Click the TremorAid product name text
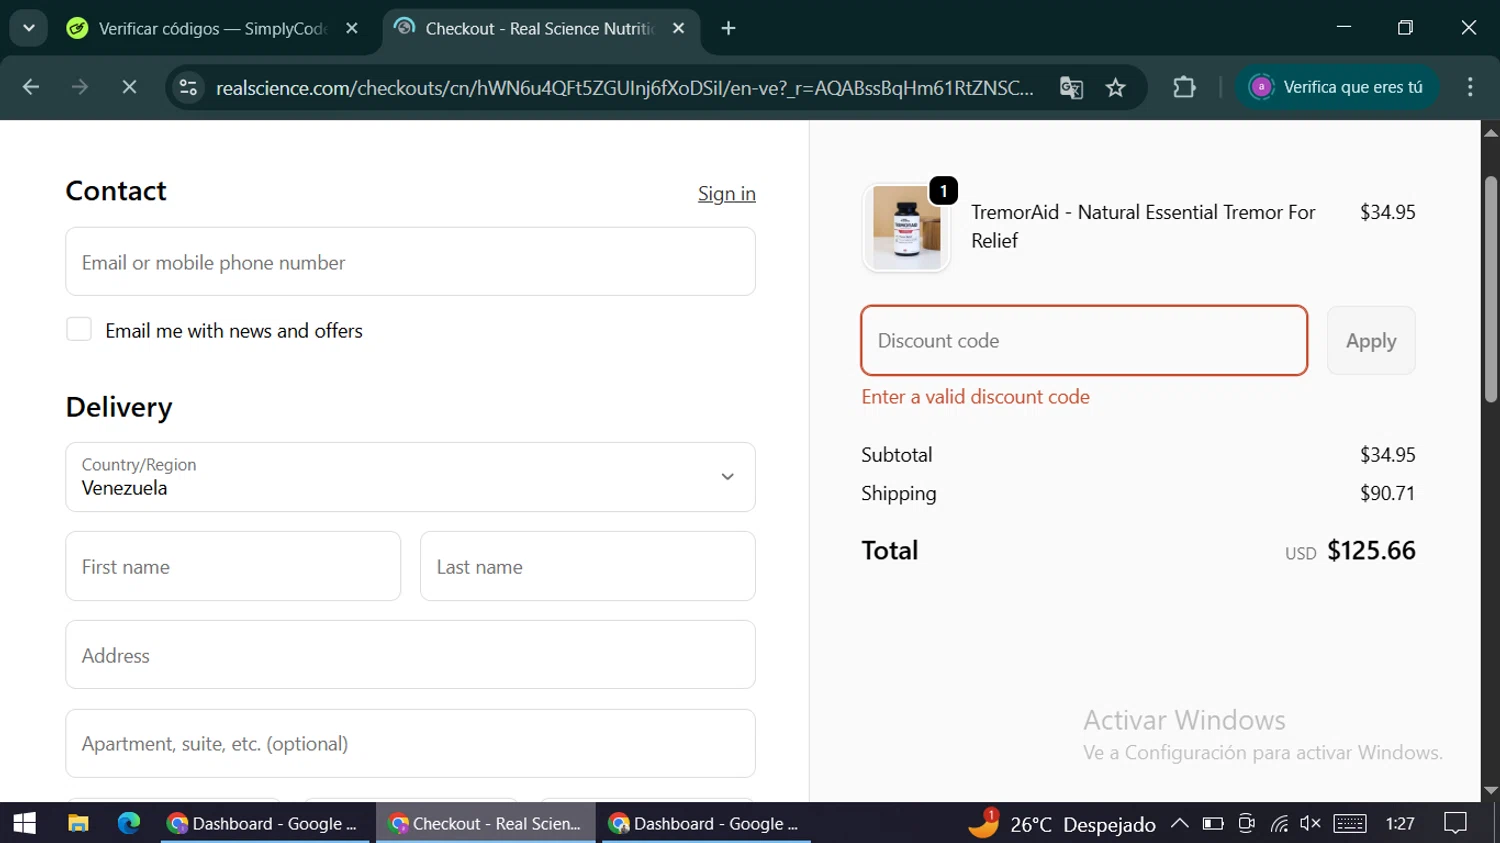The image size is (1500, 843). click(x=1143, y=226)
